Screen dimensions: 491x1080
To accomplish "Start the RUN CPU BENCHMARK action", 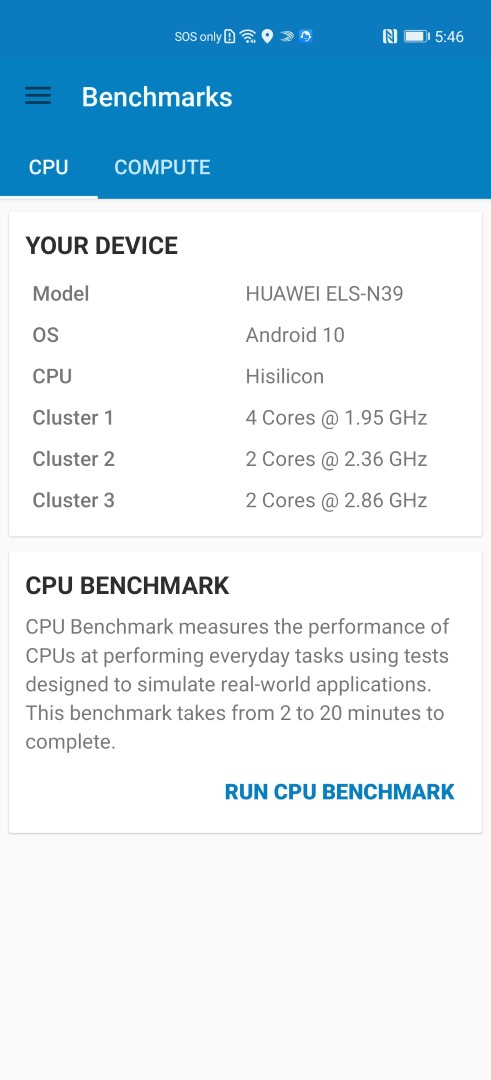I will coord(339,792).
